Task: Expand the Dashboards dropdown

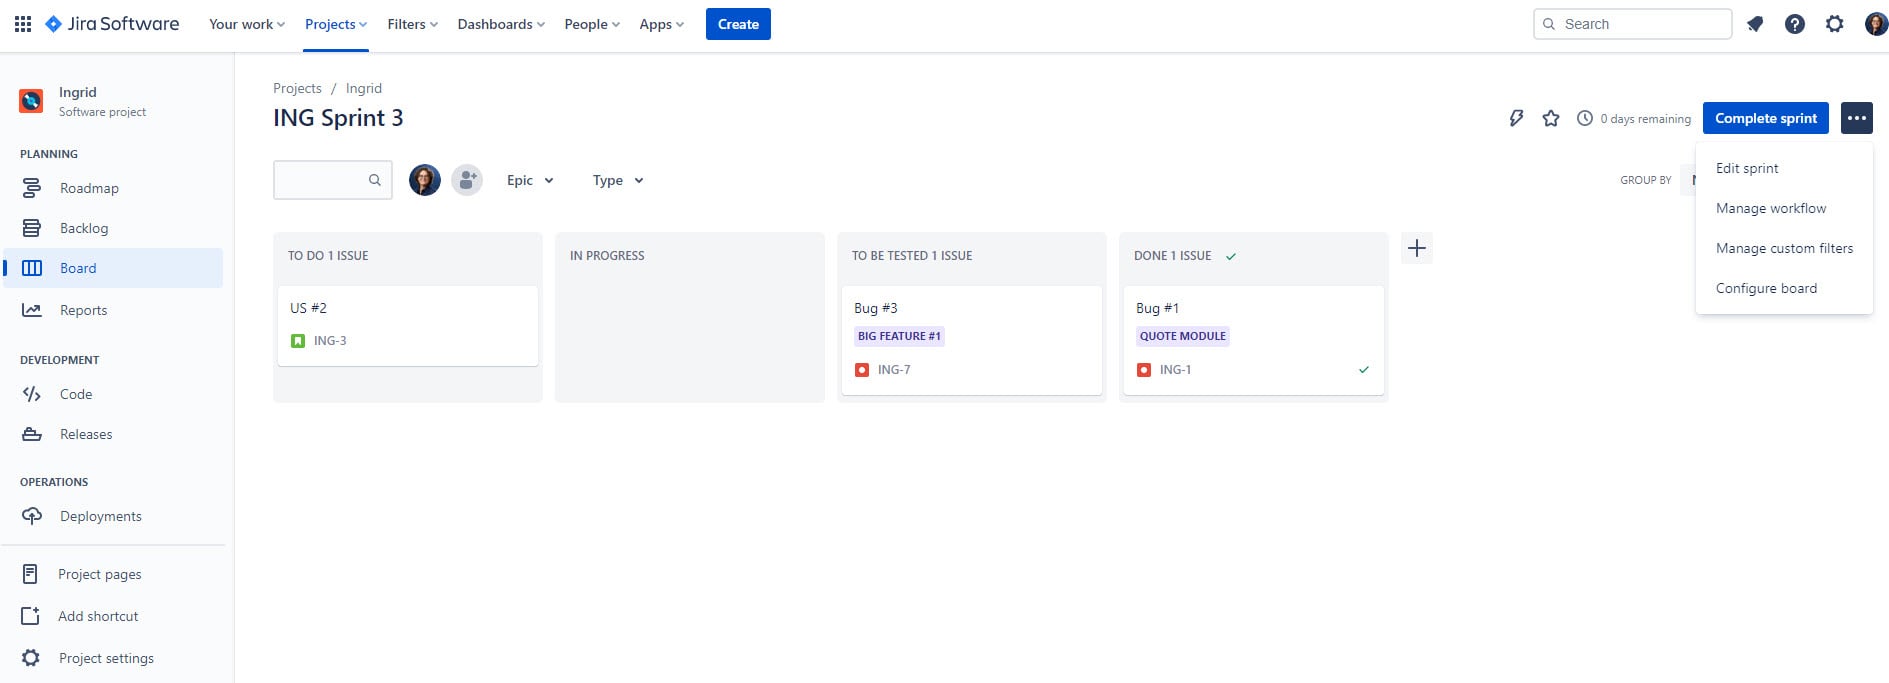Action: tap(501, 24)
